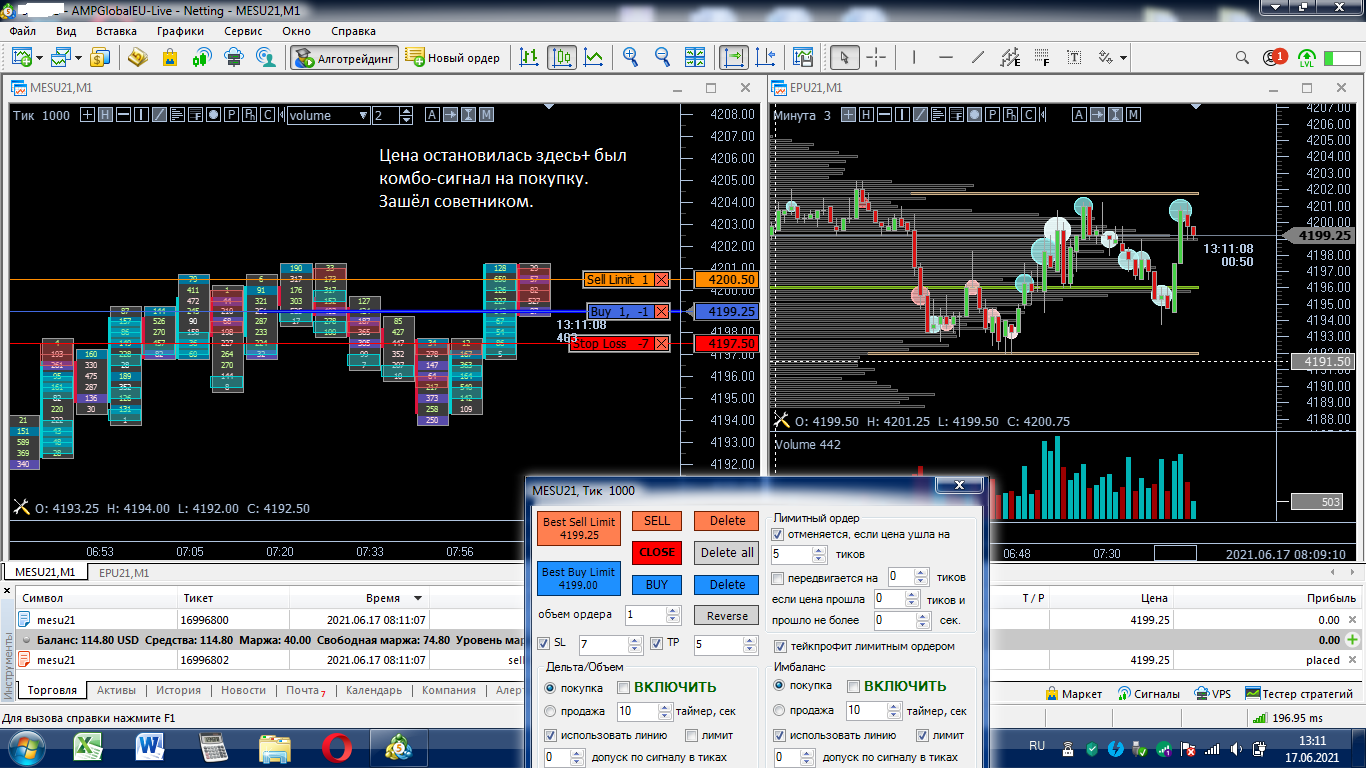Open the search magnifier in toolbar
Image resolution: width=1366 pixels, height=768 pixels.
tap(1242, 57)
